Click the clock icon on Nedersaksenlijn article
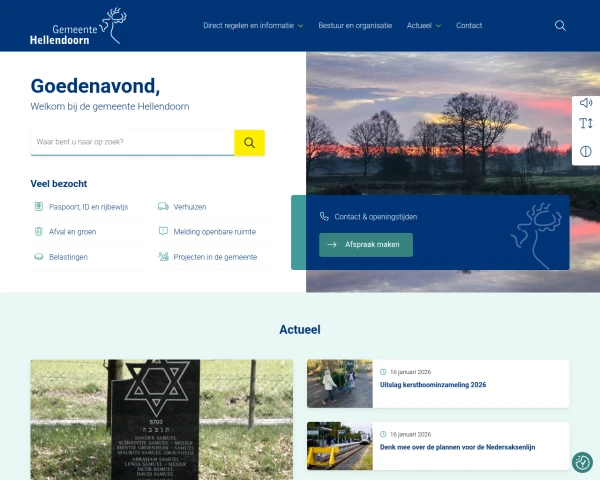This screenshot has height=480, width=600. (x=383, y=434)
